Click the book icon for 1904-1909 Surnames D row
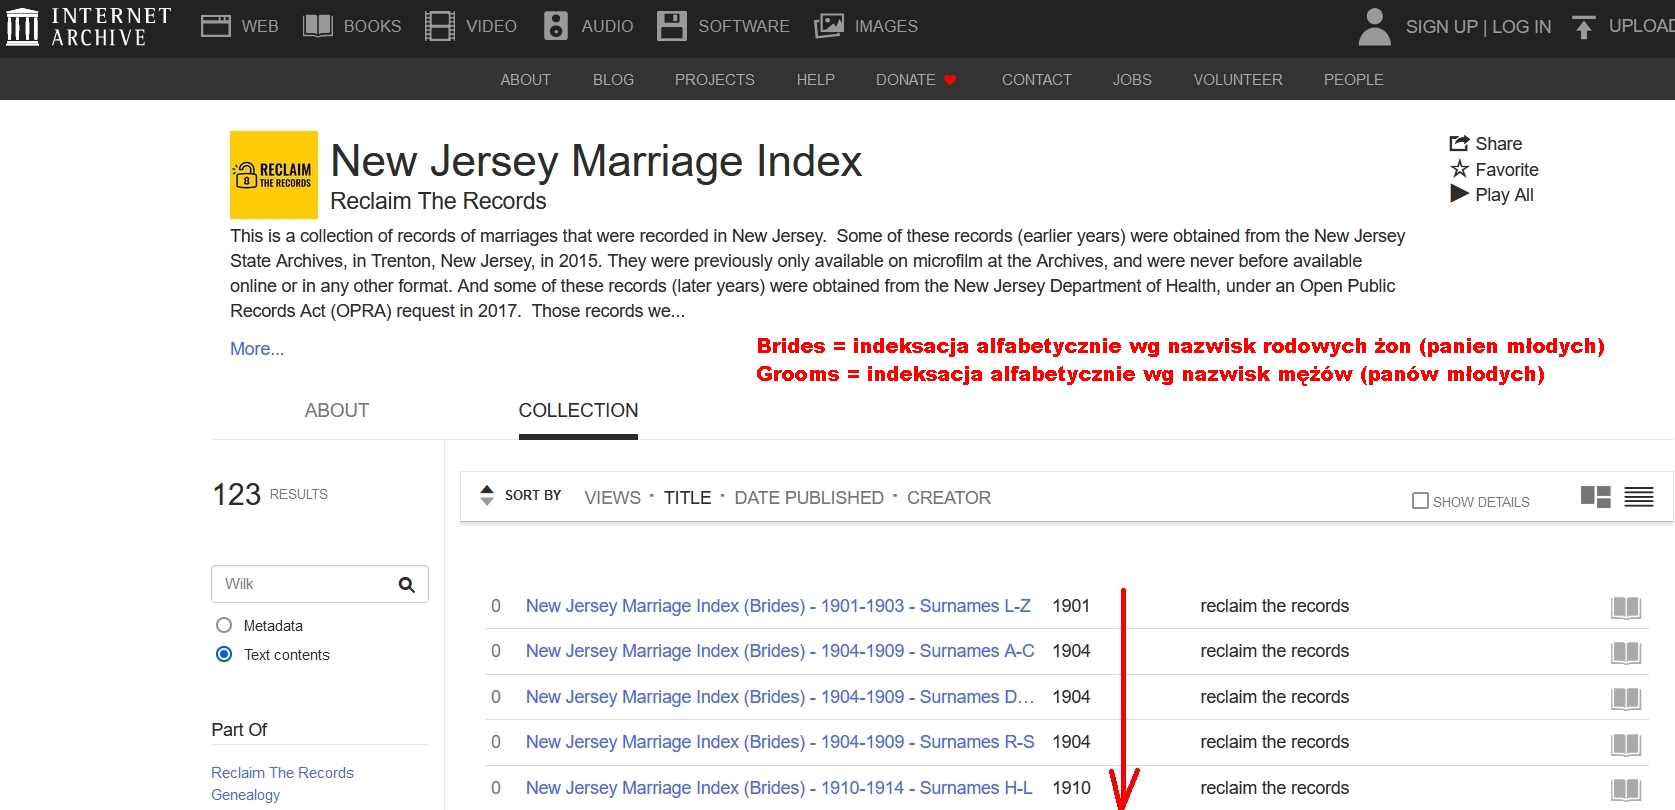1675x810 pixels. pos(1626,698)
